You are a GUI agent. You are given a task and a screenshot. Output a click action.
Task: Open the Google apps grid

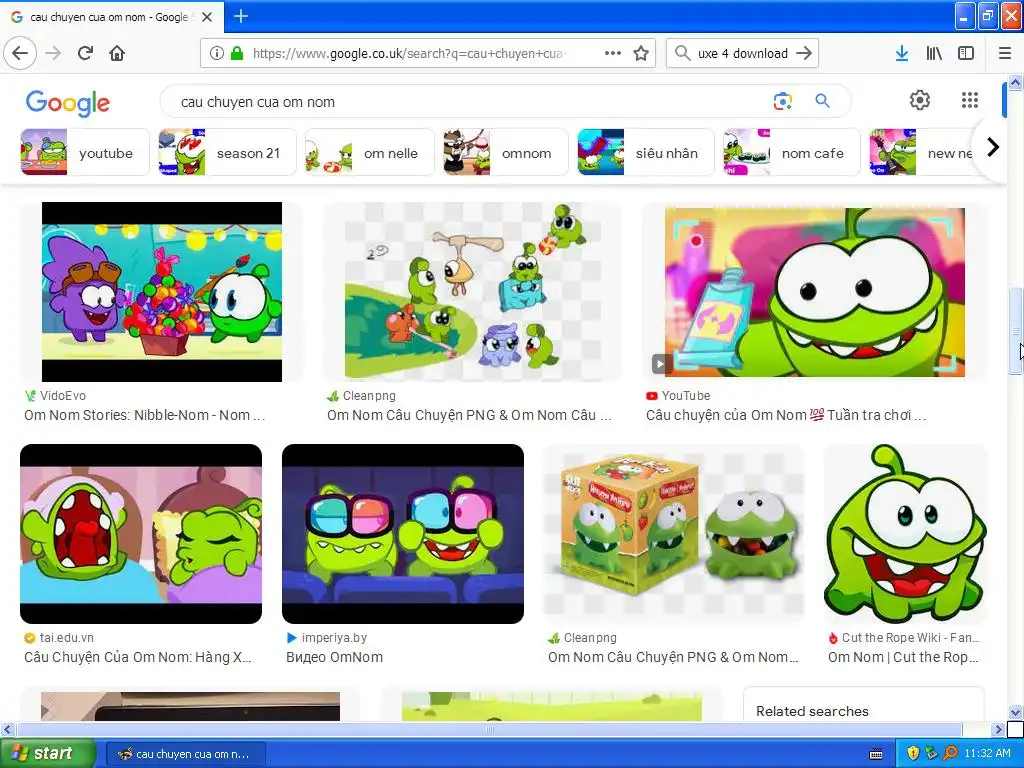970,100
